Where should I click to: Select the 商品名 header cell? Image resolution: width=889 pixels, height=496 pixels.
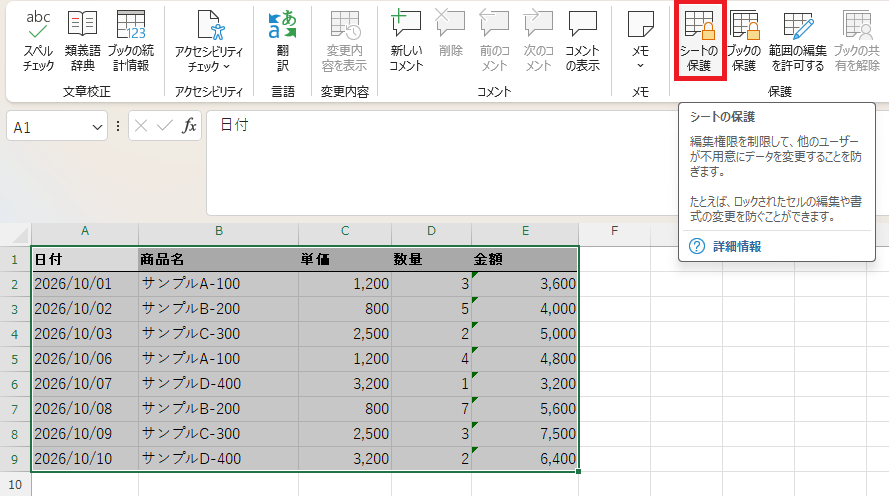(218, 260)
